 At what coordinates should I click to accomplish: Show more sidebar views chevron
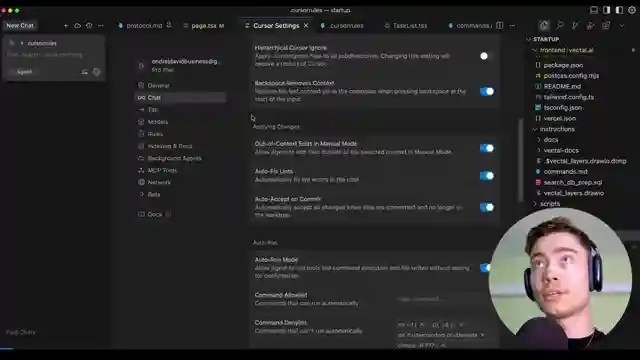click(622, 25)
